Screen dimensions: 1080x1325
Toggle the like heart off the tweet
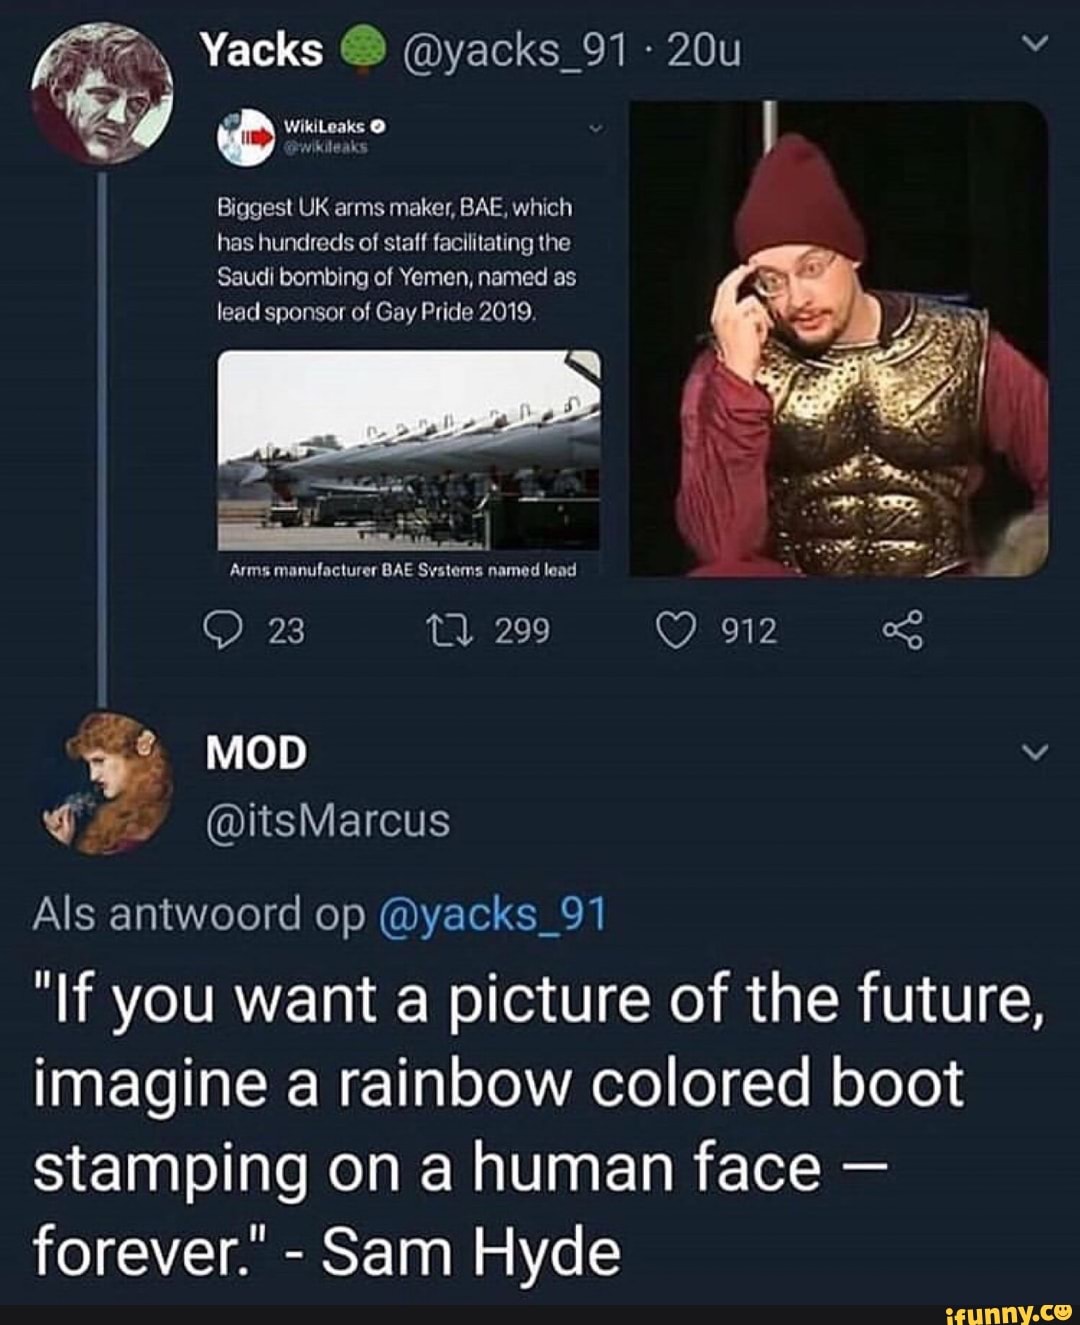coord(680,629)
